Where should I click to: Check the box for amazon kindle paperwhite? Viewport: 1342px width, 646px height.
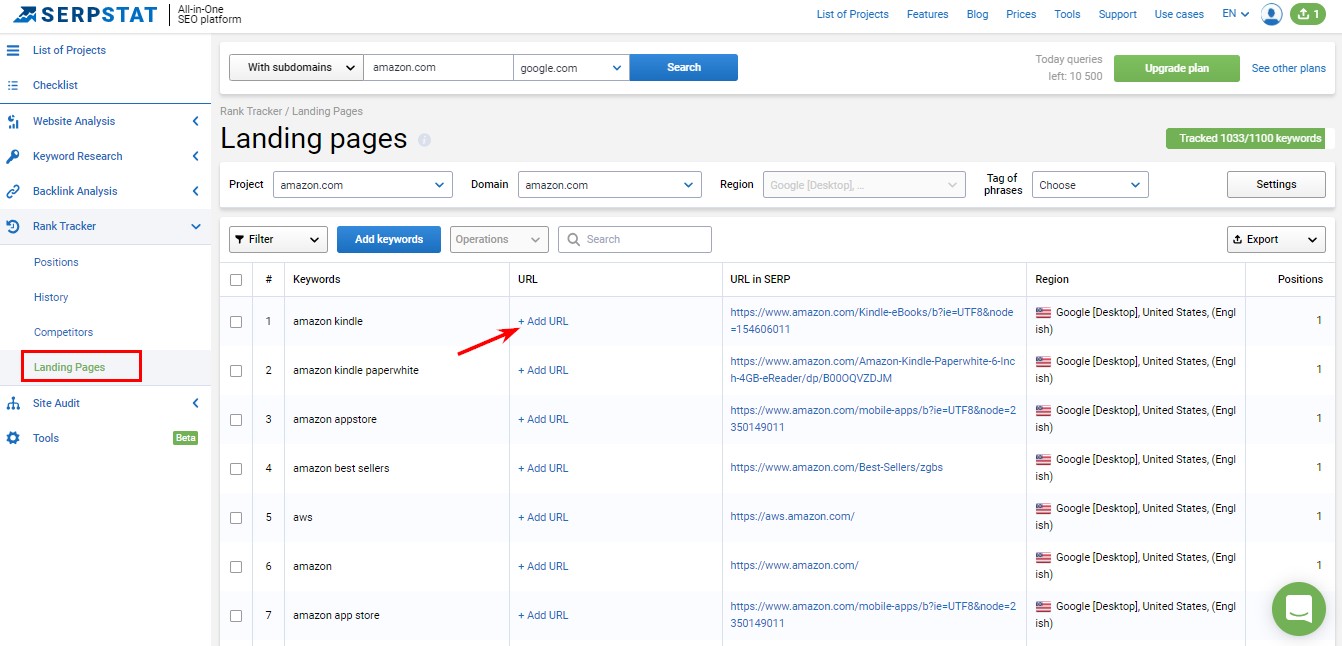[236, 371]
